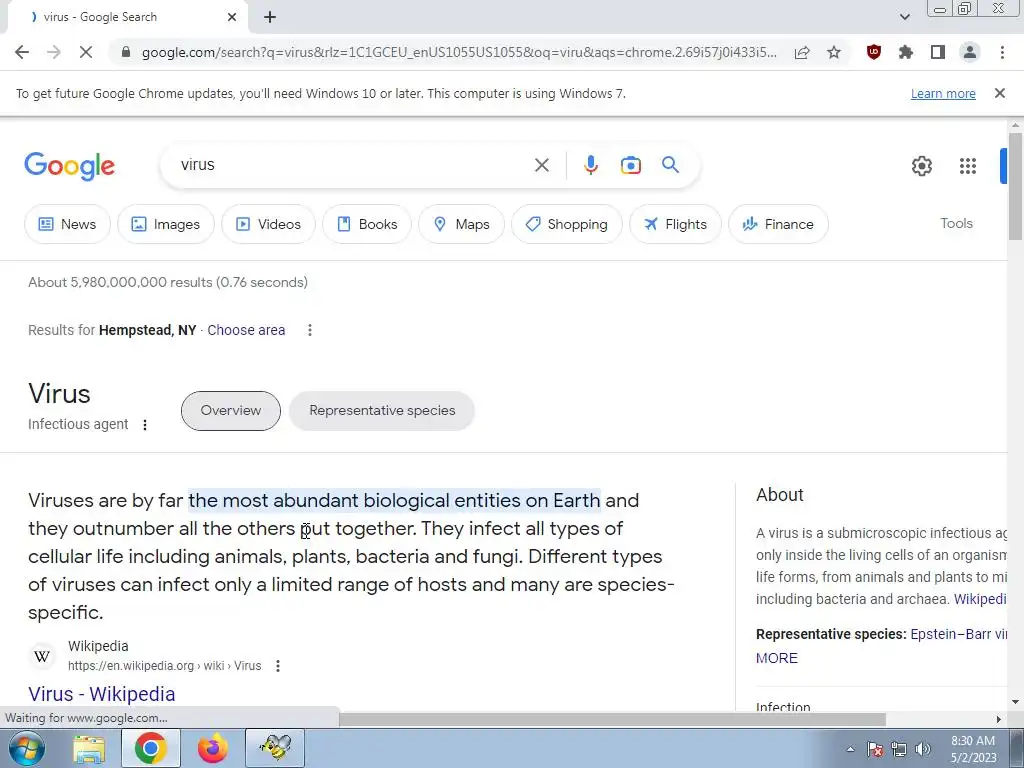
Task: Open the Wikipedia result's three-dot menu
Action: point(278,666)
